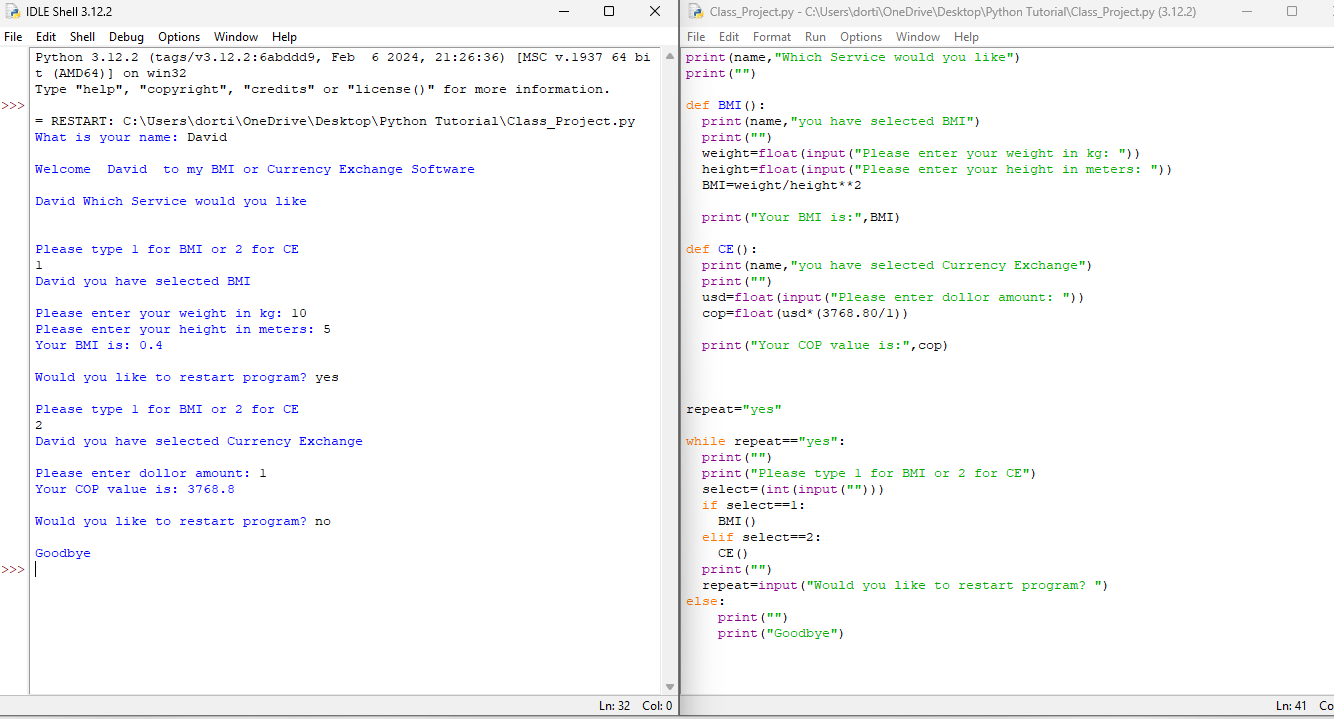Click the 'Ln: 41' editor status entry

pos(1291,706)
